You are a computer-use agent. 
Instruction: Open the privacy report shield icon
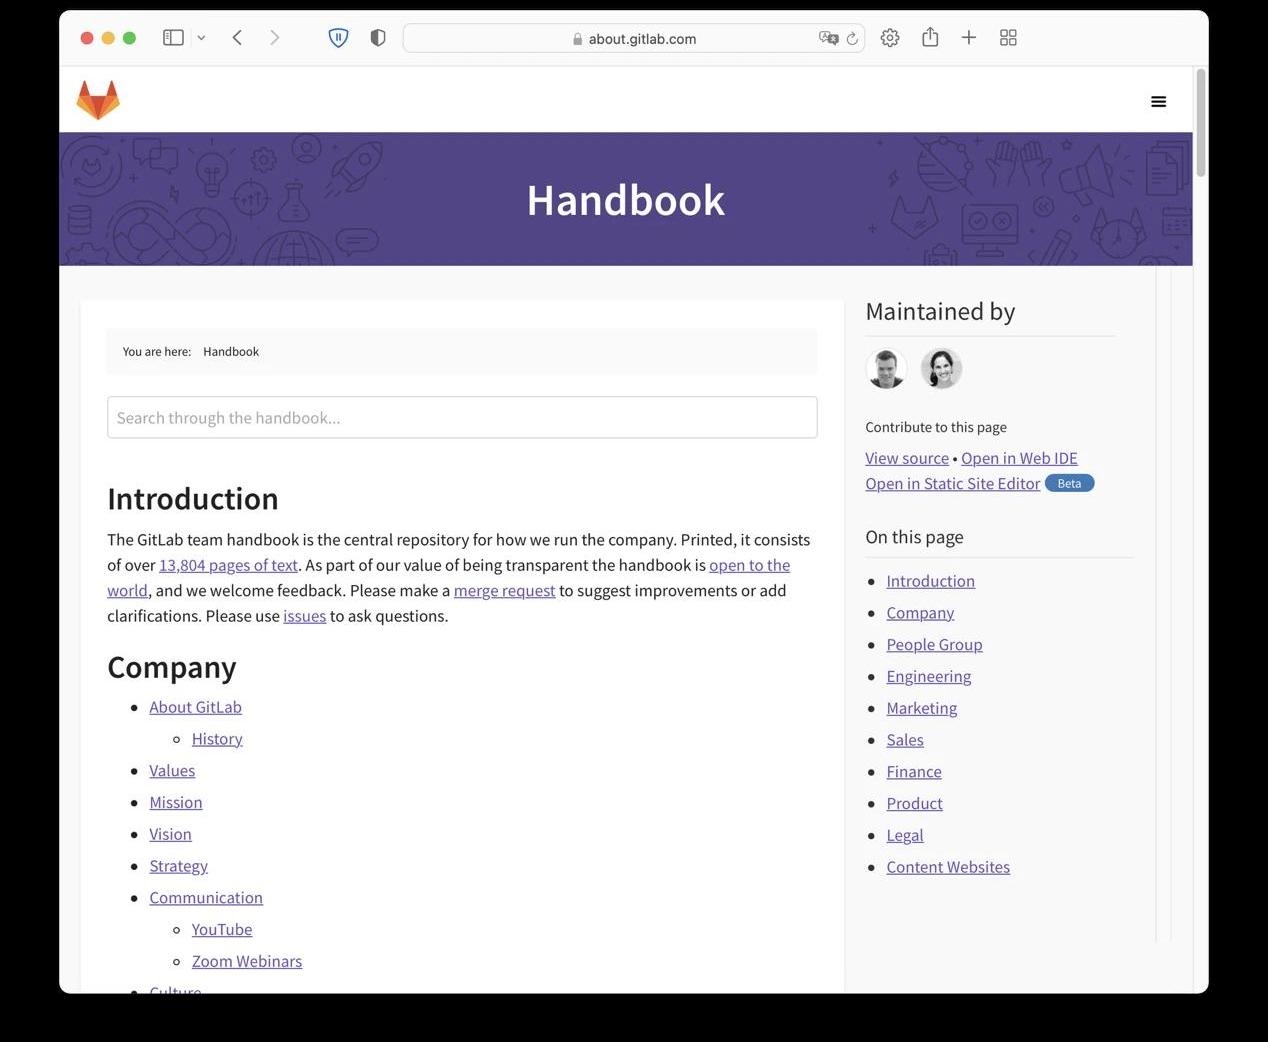pyautogui.click(x=378, y=38)
